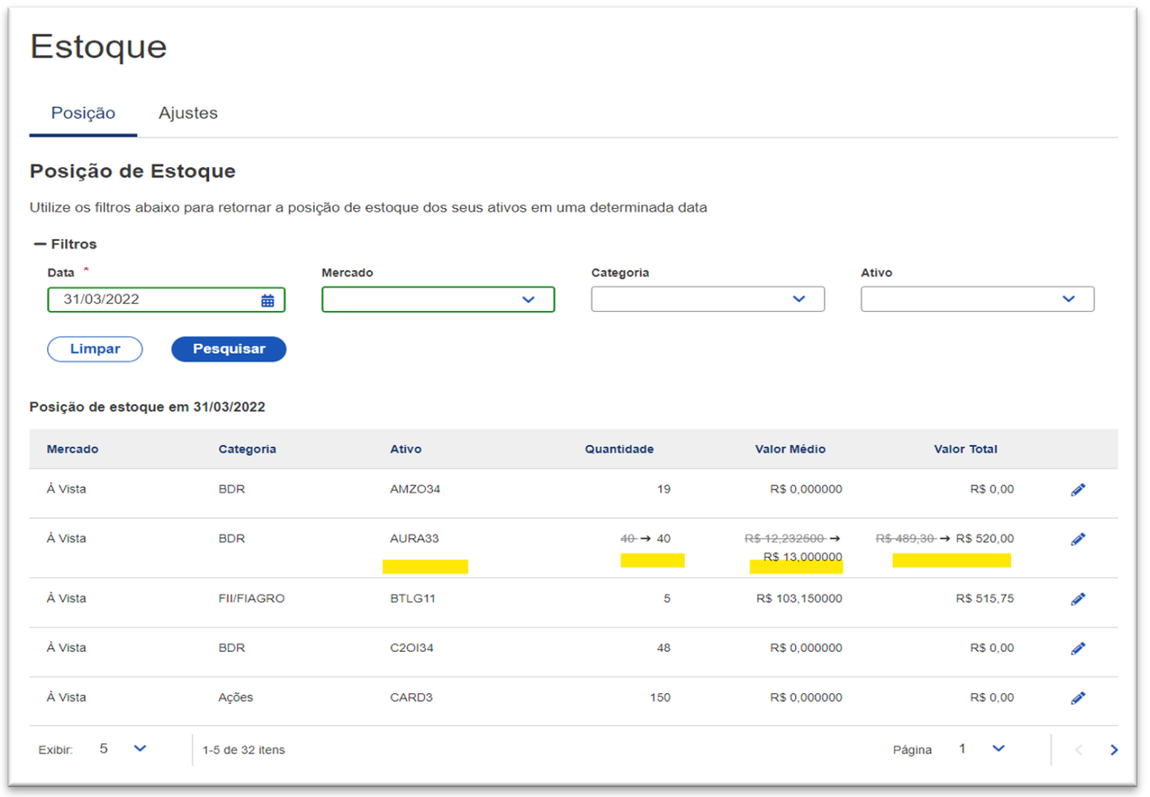Click the Limpar button
Screen dimensions: 1150x797
pyautogui.click(x=95, y=349)
